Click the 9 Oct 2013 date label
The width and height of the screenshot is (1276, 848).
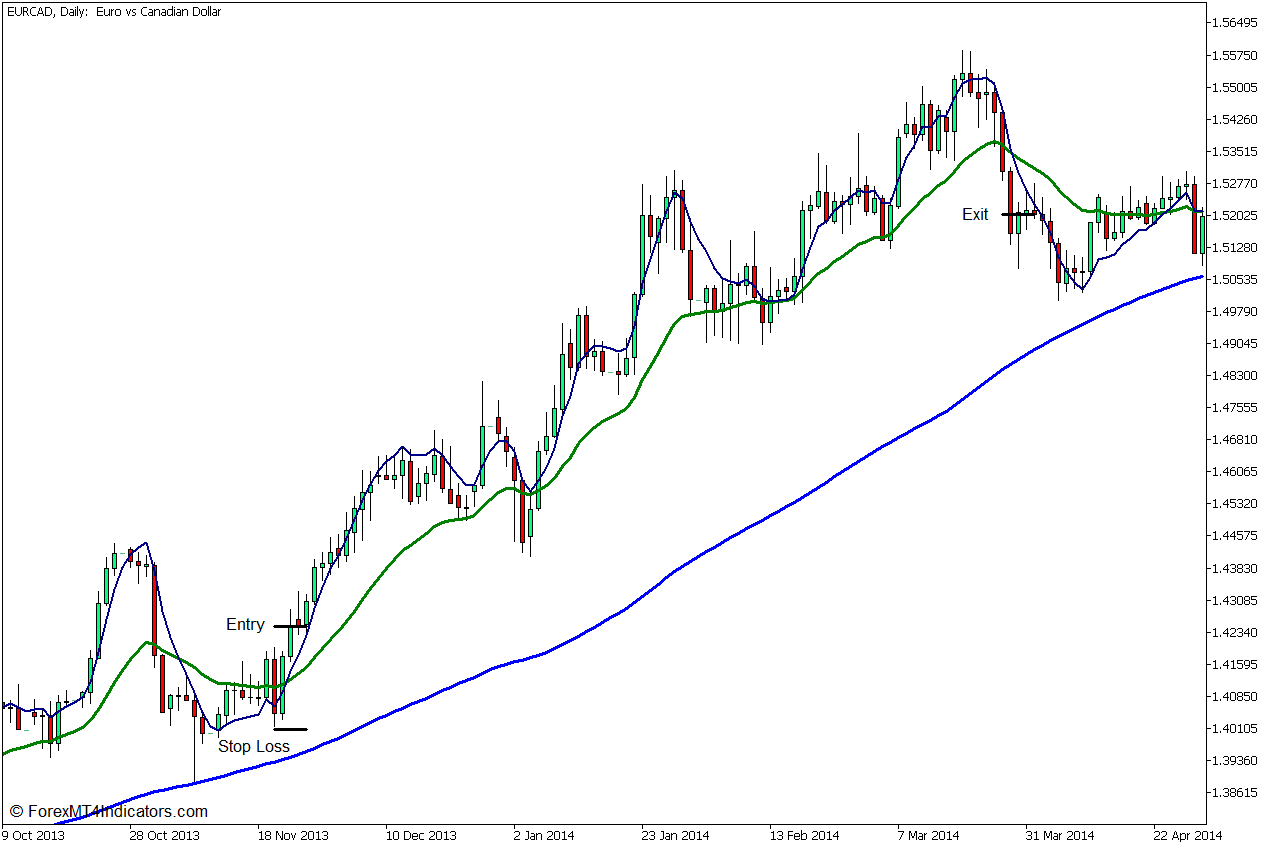[36, 835]
